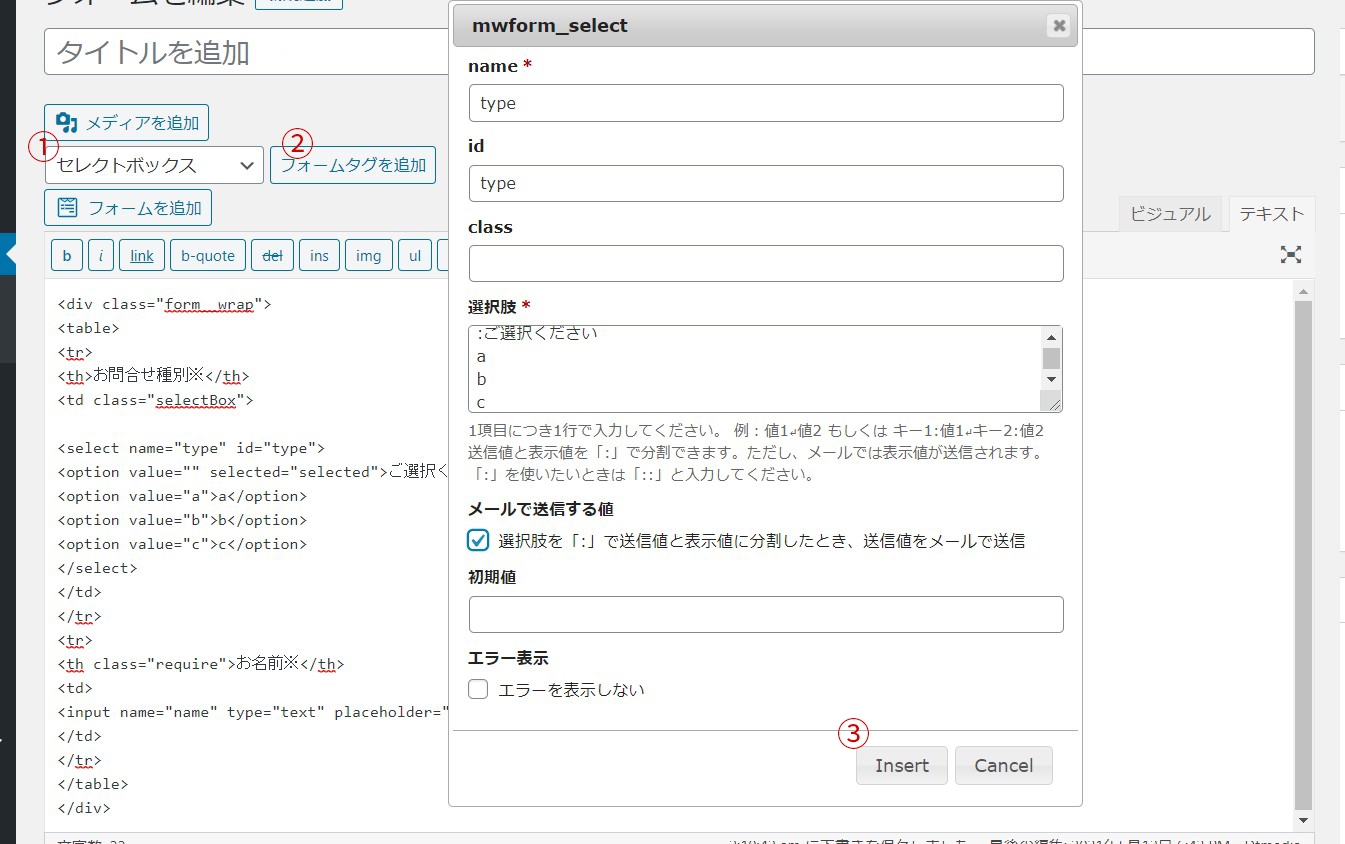Open the セレクトボックス form tag dropdown
Image resolution: width=1345 pixels, height=844 pixels.
(154, 166)
